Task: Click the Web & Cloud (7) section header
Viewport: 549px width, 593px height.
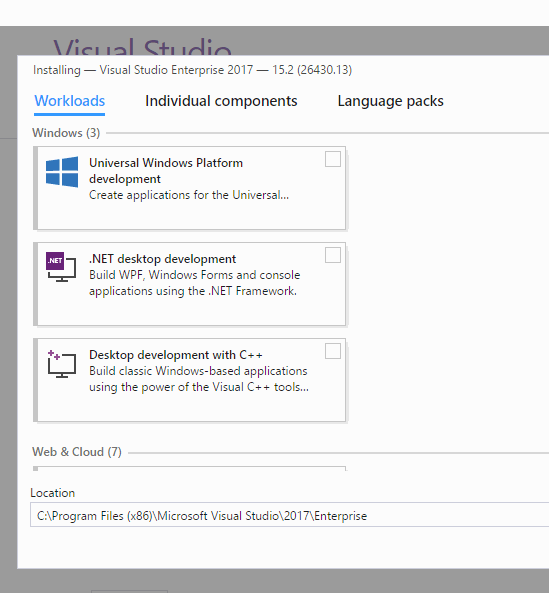Action: click(77, 452)
